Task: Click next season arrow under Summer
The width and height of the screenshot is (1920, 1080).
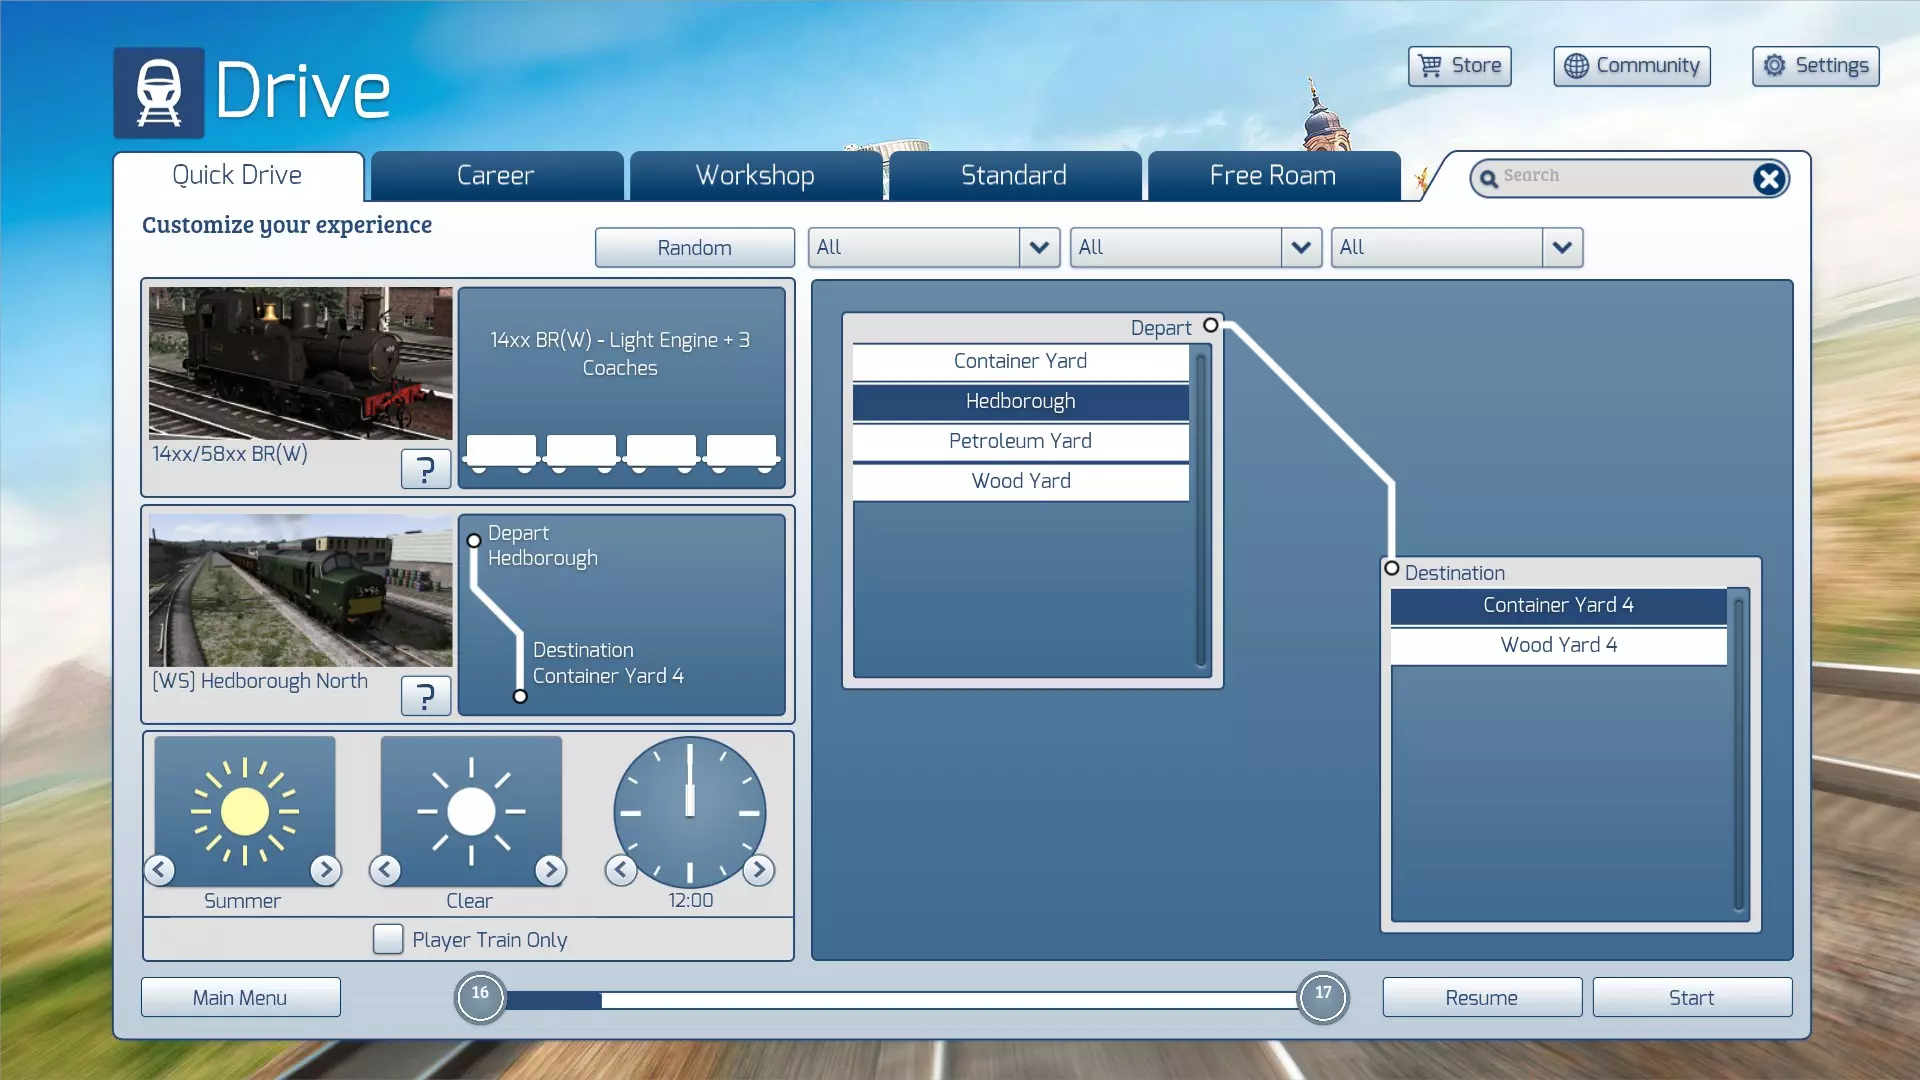Action: [325, 870]
